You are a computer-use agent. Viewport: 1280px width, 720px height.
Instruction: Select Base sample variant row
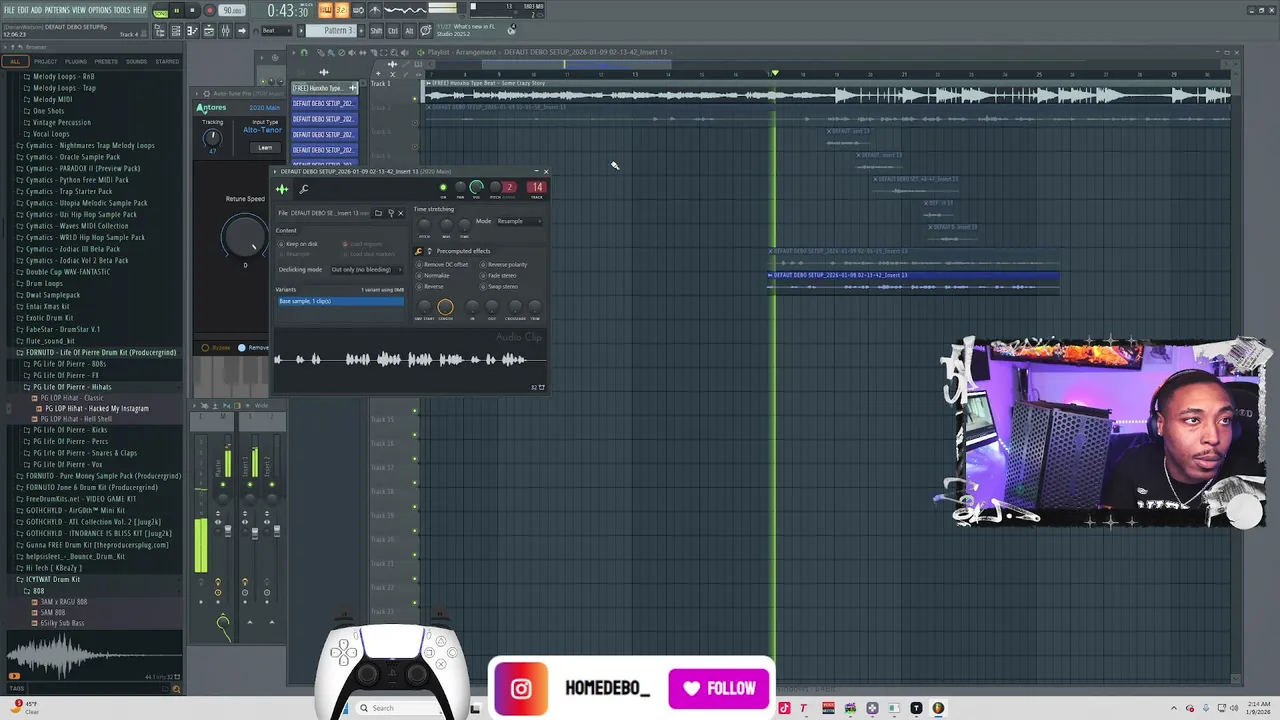click(x=340, y=301)
